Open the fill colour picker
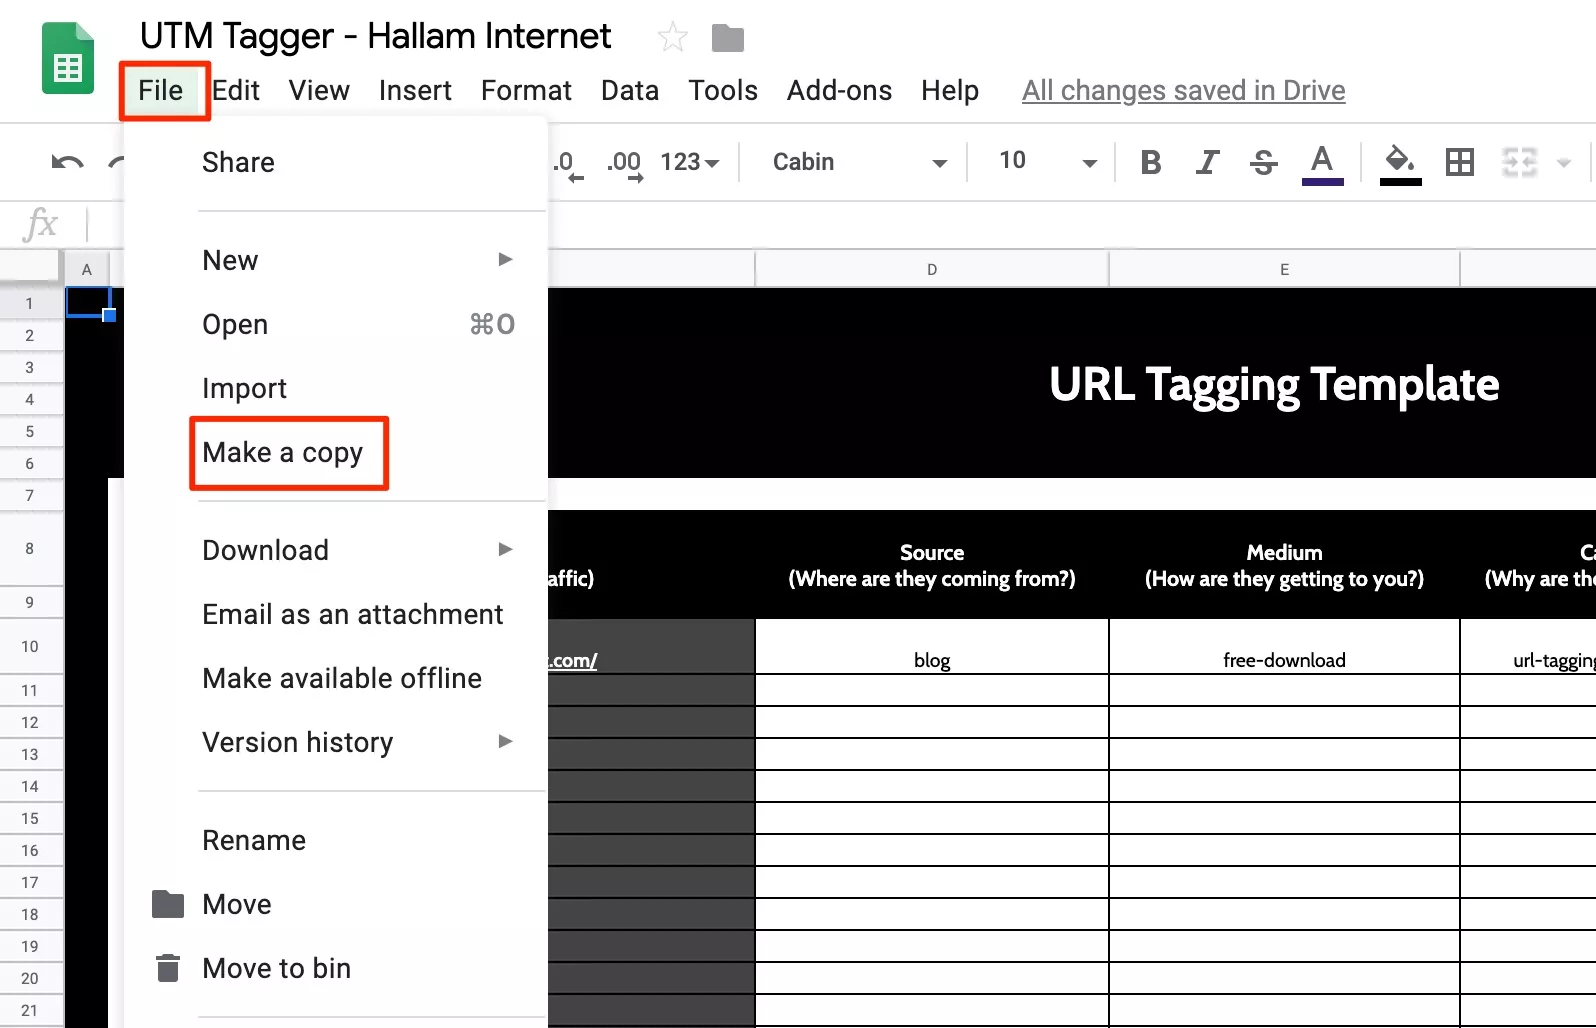The image size is (1596, 1028). point(1400,163)
